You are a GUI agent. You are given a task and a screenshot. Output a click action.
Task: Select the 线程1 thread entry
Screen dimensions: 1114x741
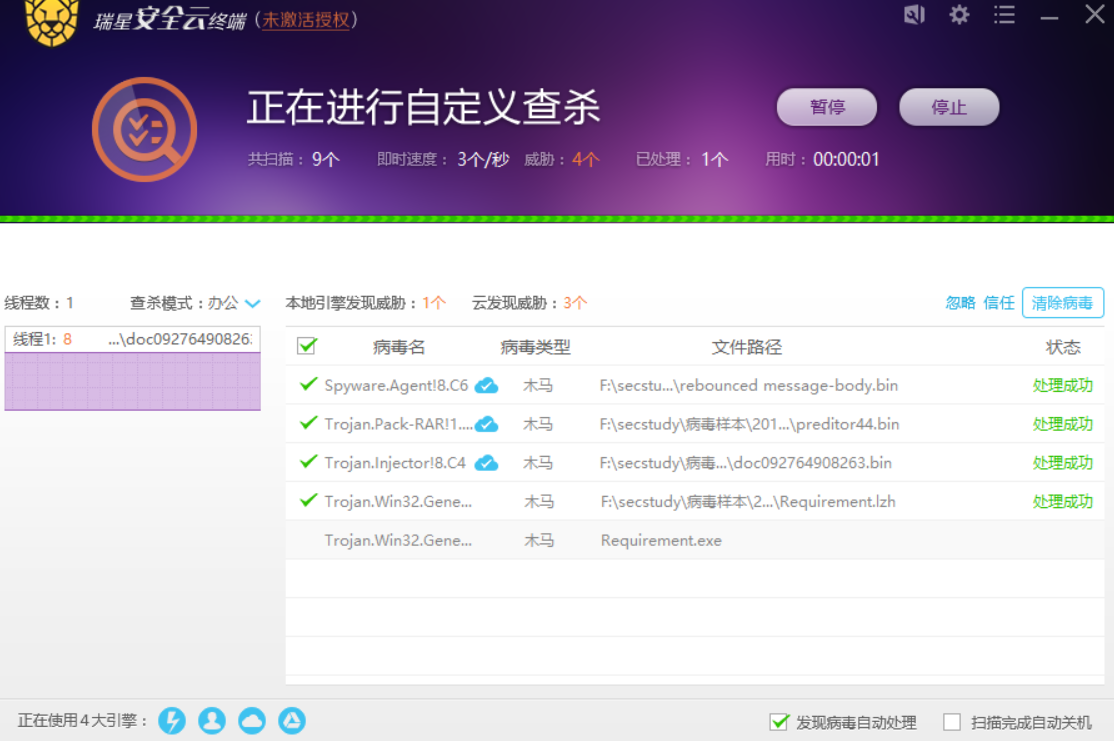coord(133,339)
